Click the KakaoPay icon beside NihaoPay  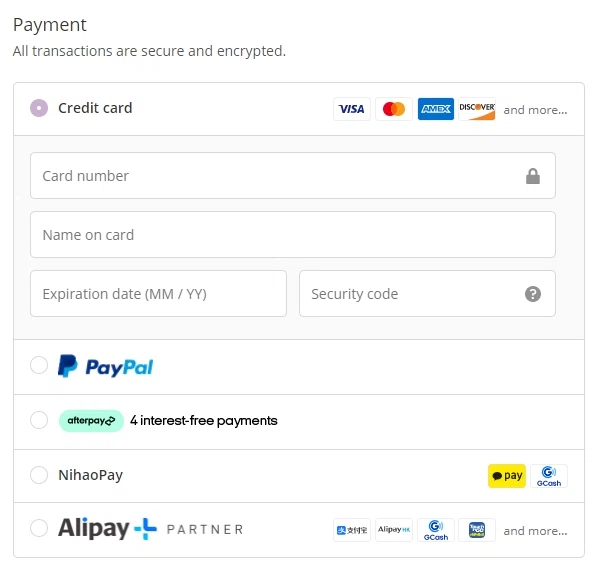(x=506, y=476)
